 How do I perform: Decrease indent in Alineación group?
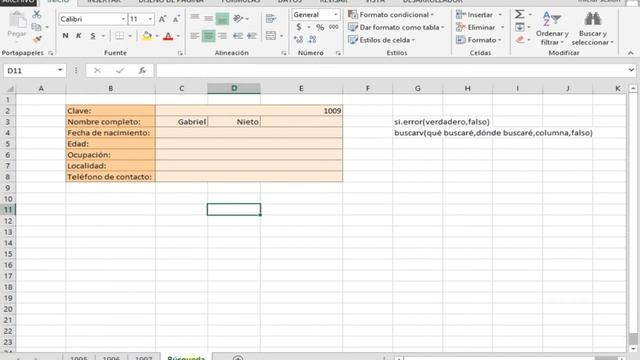[x=238, y=36]
